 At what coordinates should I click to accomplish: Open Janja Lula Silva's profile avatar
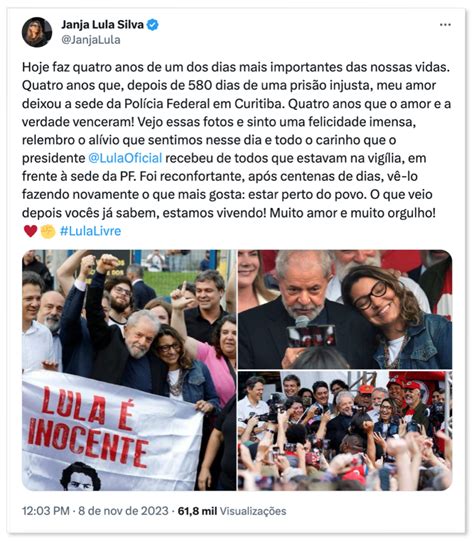37,32
